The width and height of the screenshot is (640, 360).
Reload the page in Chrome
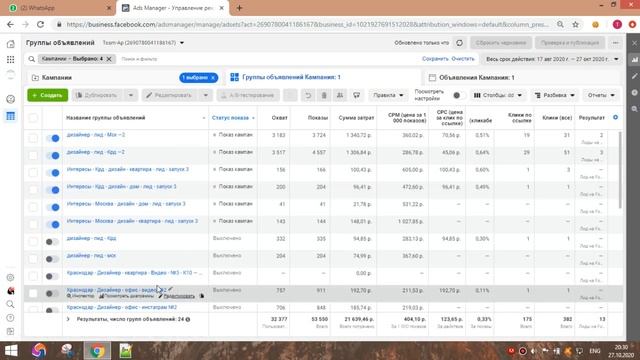click(40, 24)
